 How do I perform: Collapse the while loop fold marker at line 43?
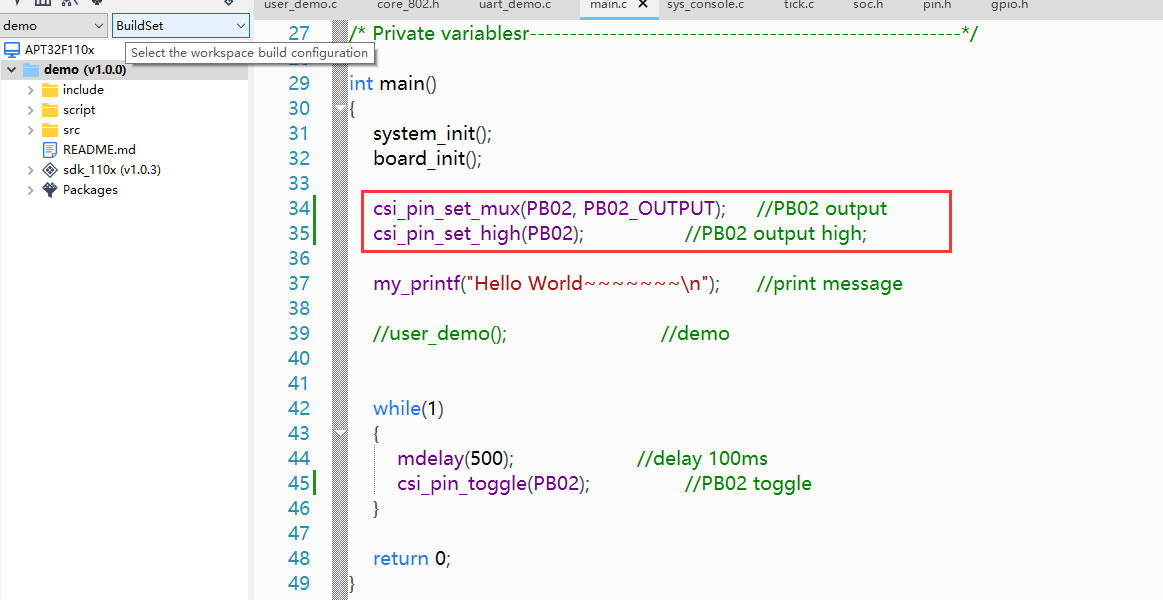pyautogui.click(x=340, y=433)
